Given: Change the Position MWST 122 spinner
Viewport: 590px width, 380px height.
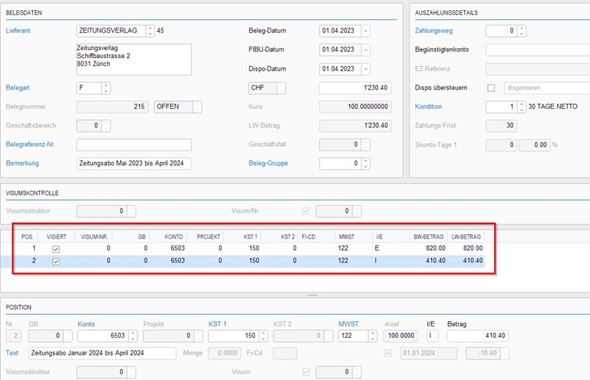Looking at the screenshot, I should coord(373,336).
